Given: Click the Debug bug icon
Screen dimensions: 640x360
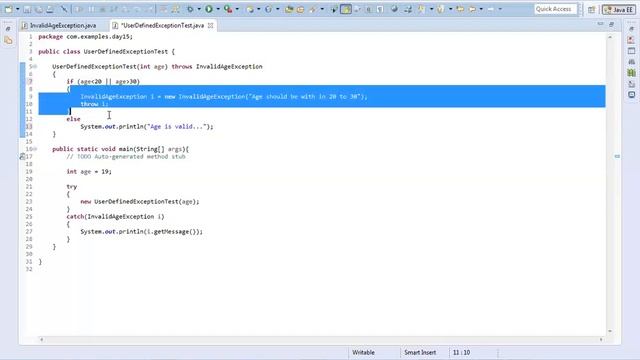Looking at the screenshot, I should point(190,9).
